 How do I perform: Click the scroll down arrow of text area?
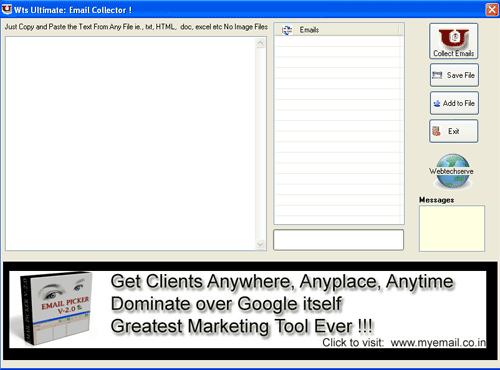pos(261,244)
